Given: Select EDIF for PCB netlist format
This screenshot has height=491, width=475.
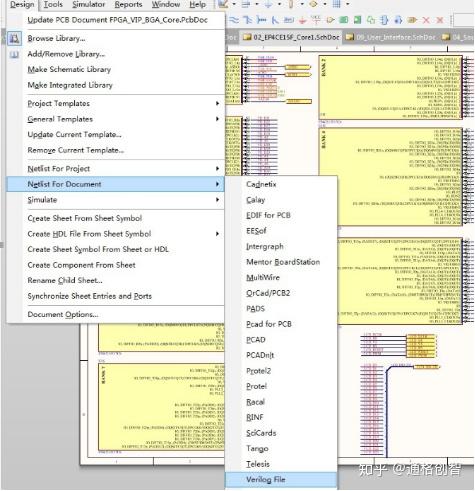Looking at the screenshot, I should (x=281, y=215).
